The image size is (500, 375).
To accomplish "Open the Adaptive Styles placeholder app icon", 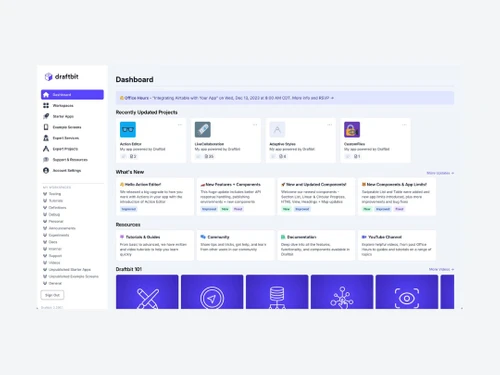I will tap(277, 130).
